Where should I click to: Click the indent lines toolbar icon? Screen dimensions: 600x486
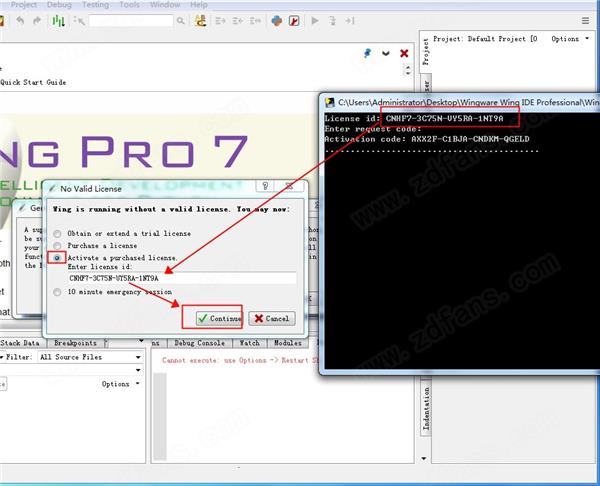[220, 21]
